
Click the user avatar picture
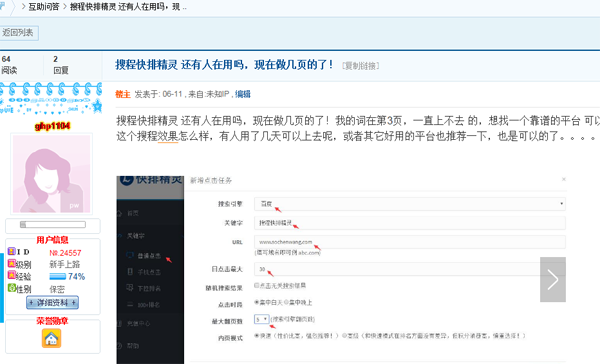click(52, 174)
